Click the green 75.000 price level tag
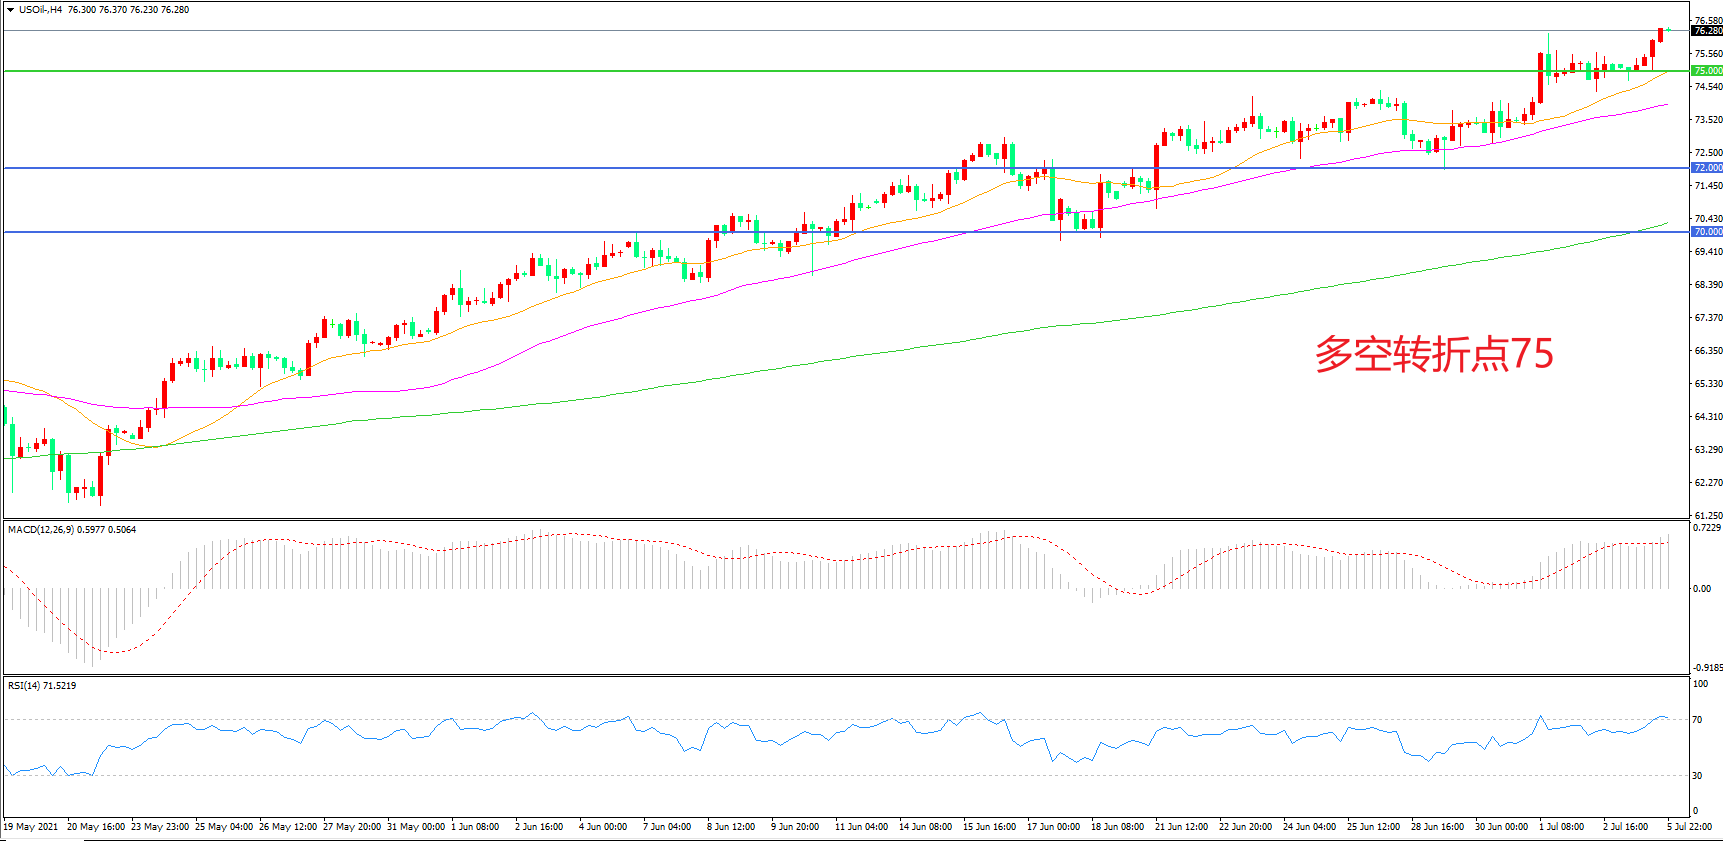1723x841 pixels. tap(1706, 71)
